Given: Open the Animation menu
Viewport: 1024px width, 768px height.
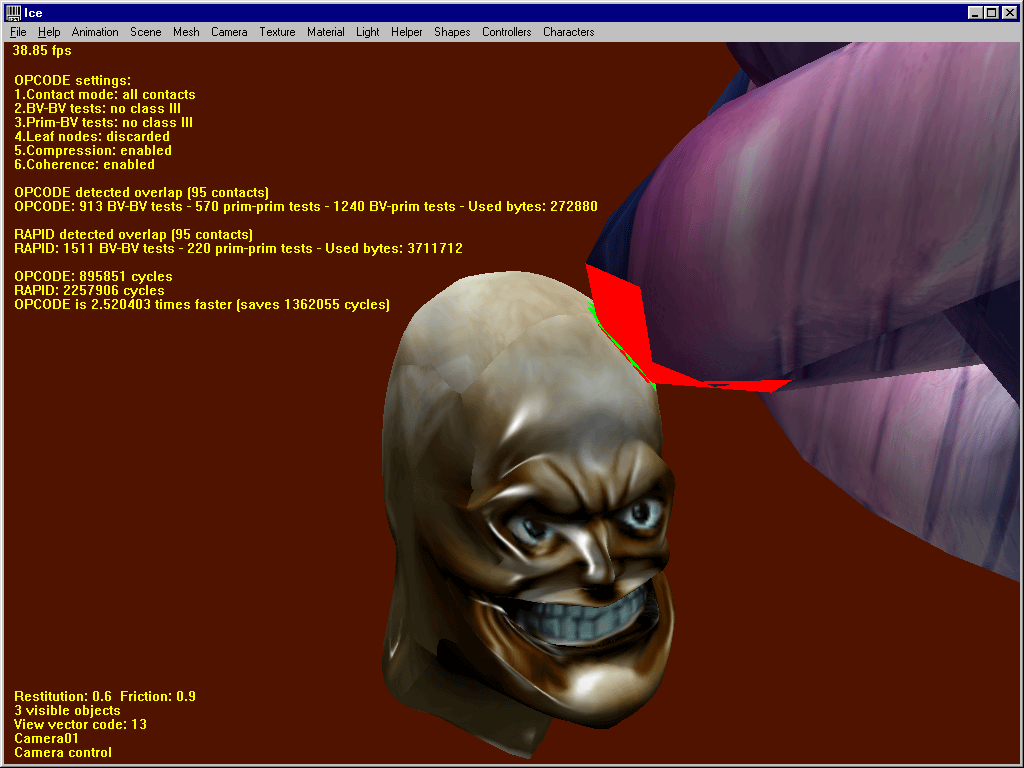Looking at the screenshot, I should (95, 32).
